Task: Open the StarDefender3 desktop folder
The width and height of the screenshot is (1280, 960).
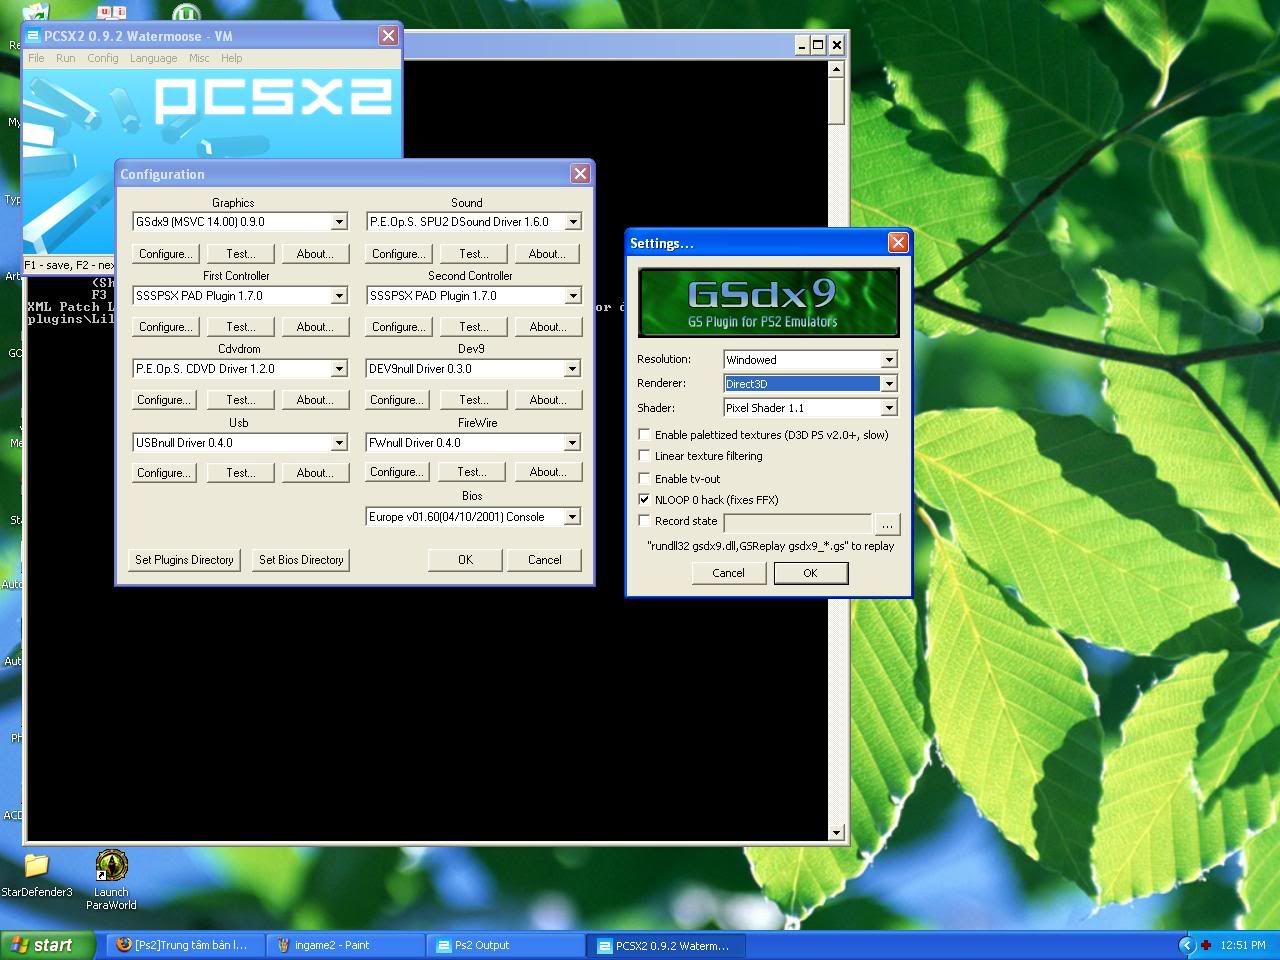Action: pos(37,875)
